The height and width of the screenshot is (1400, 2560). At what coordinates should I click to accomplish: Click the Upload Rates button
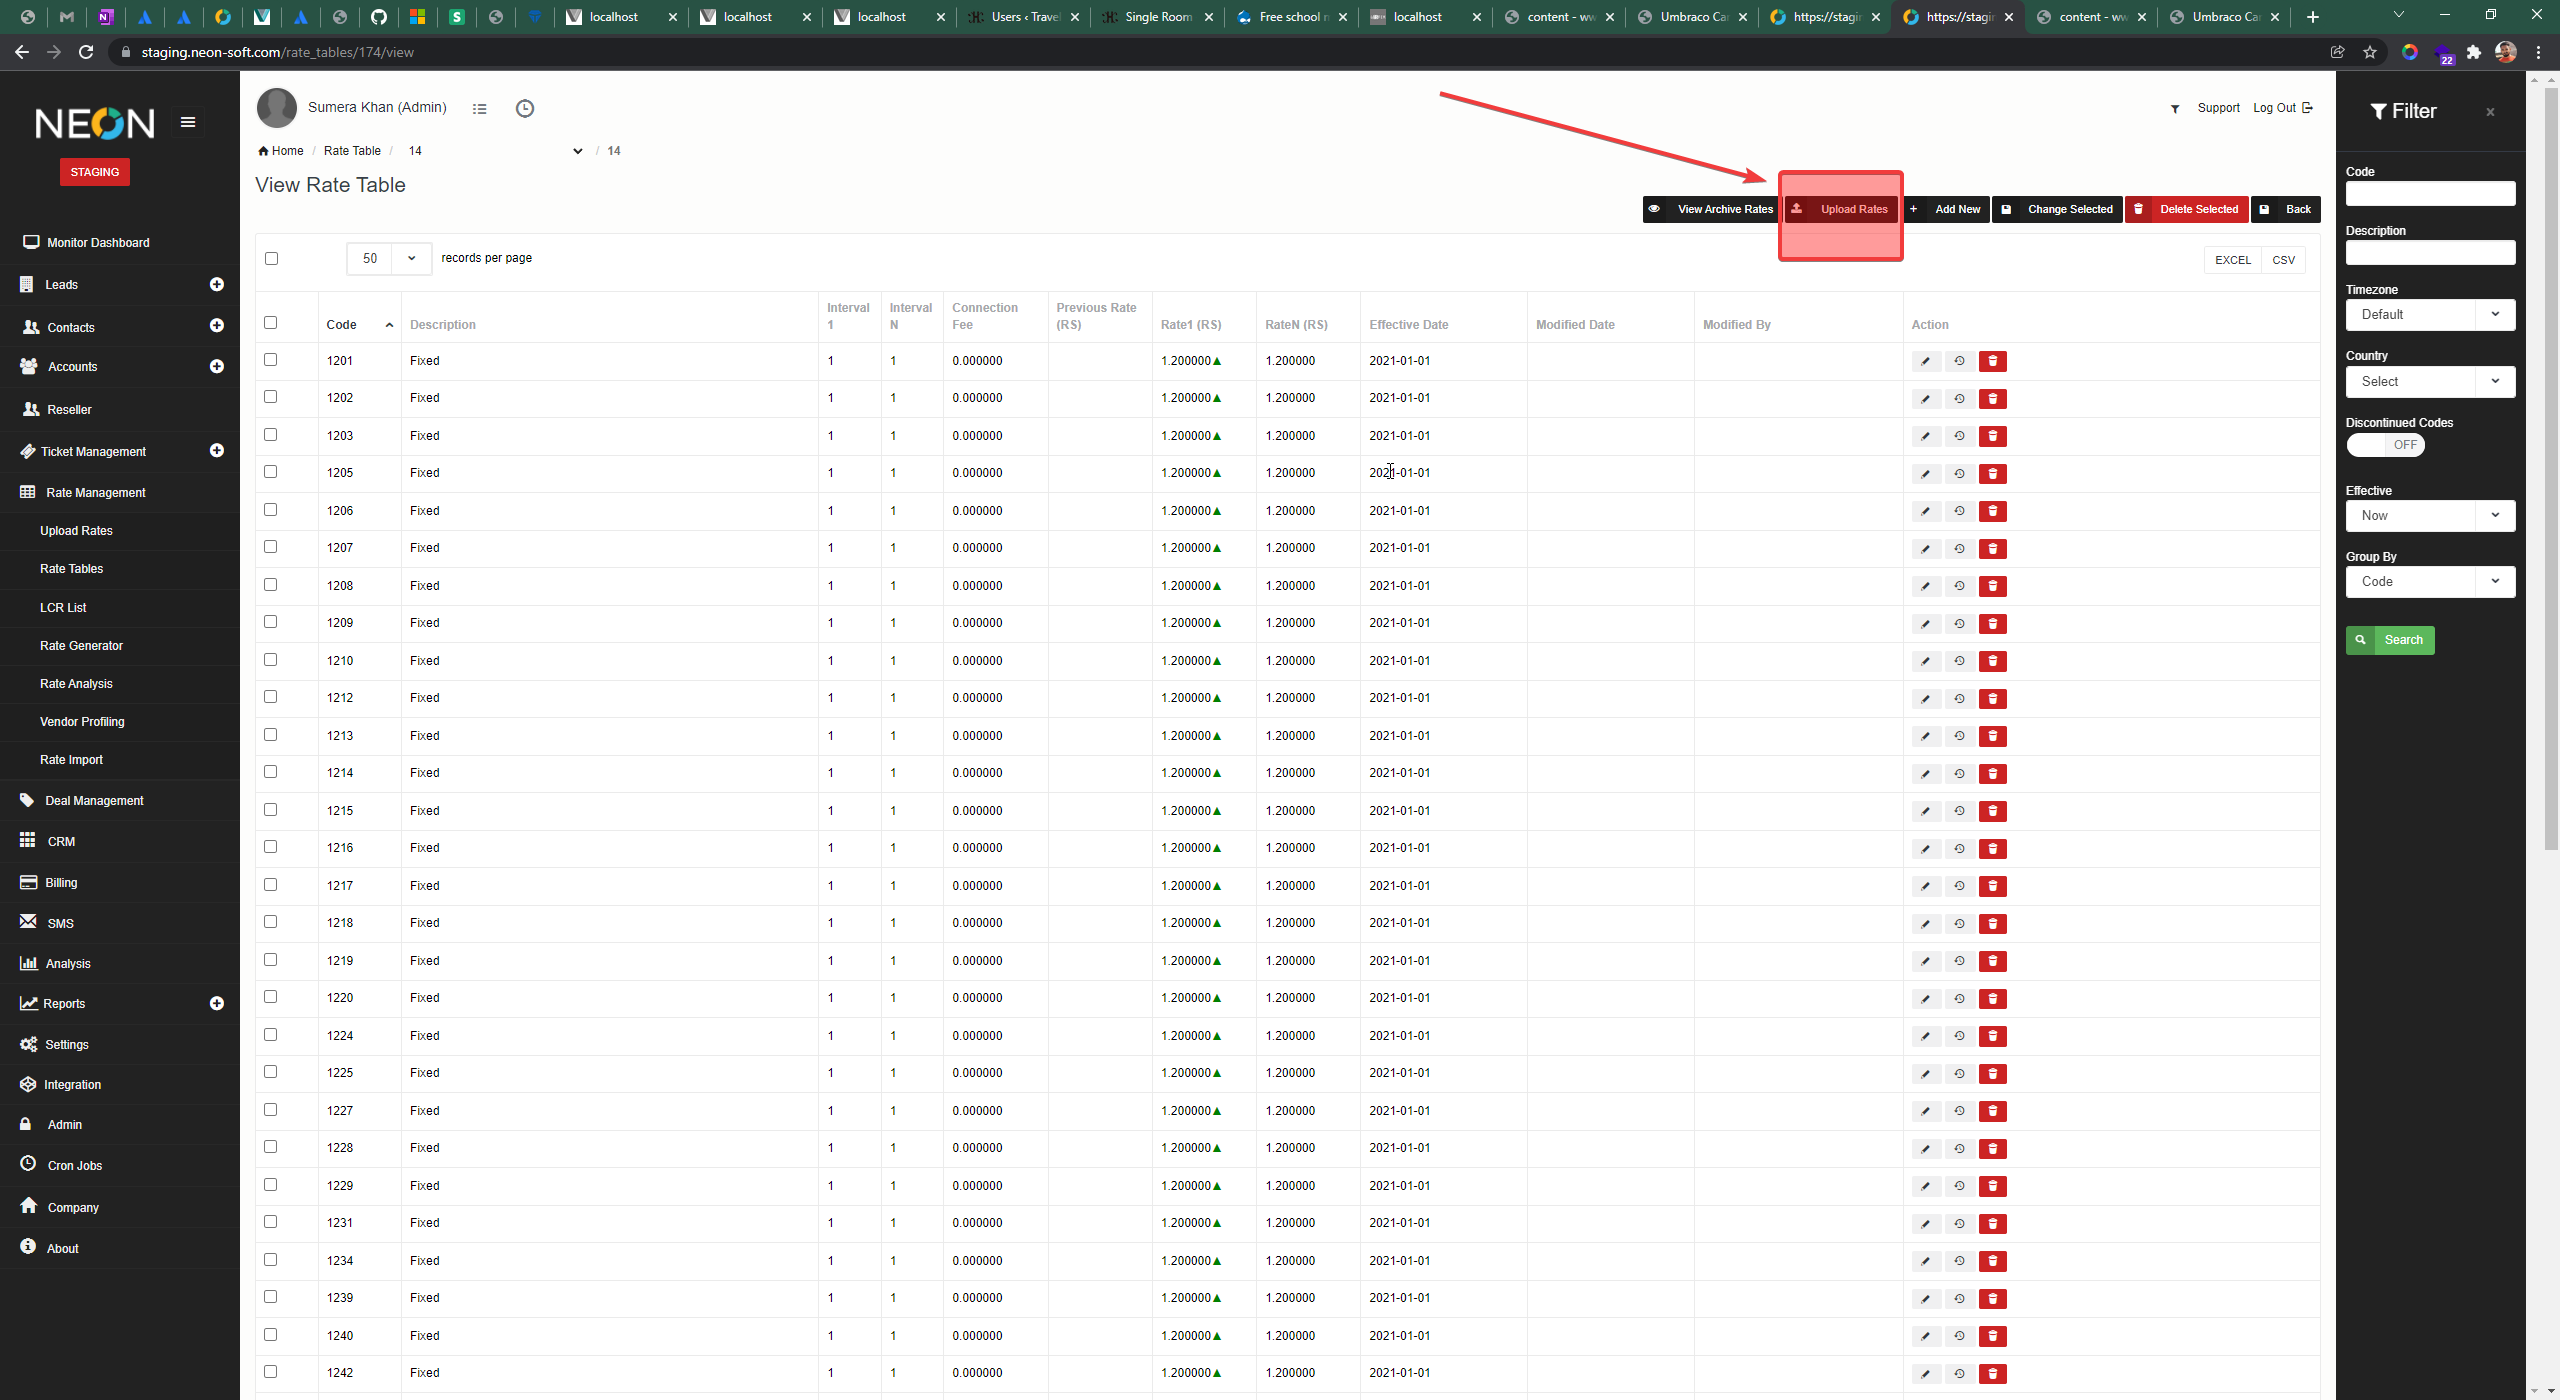1841,209
